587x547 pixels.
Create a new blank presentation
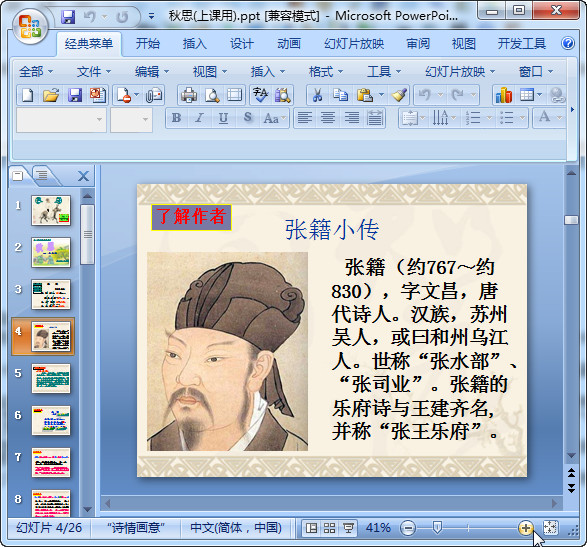tap(28, 95)
